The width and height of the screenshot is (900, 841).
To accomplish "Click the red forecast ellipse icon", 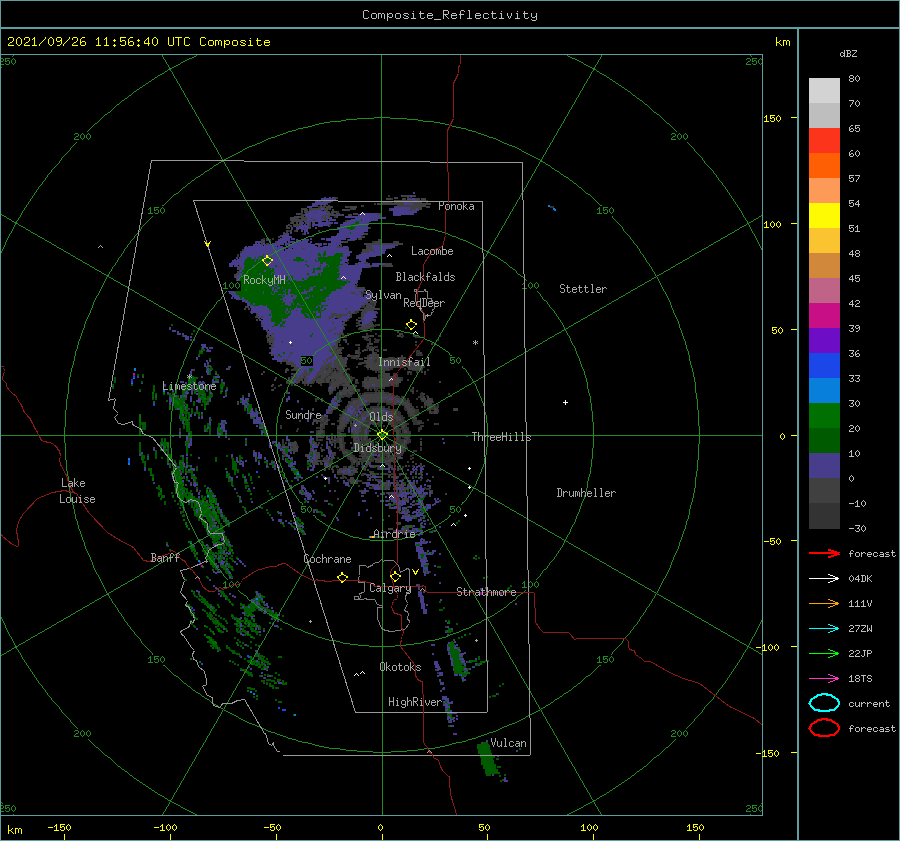I will pyautogui.click(x=824, y=728).
